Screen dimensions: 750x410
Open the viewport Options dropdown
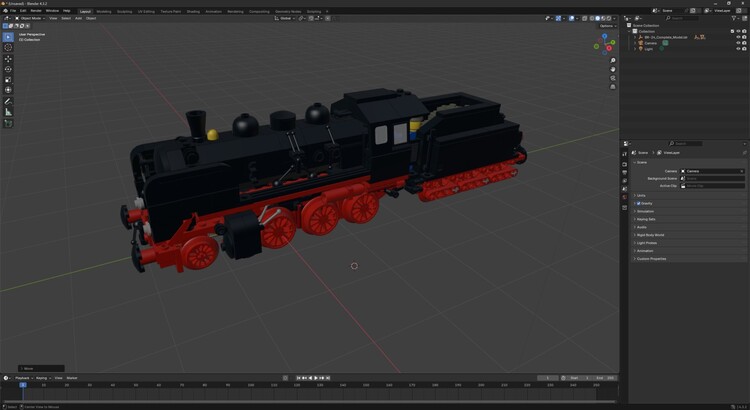[607, 26]
